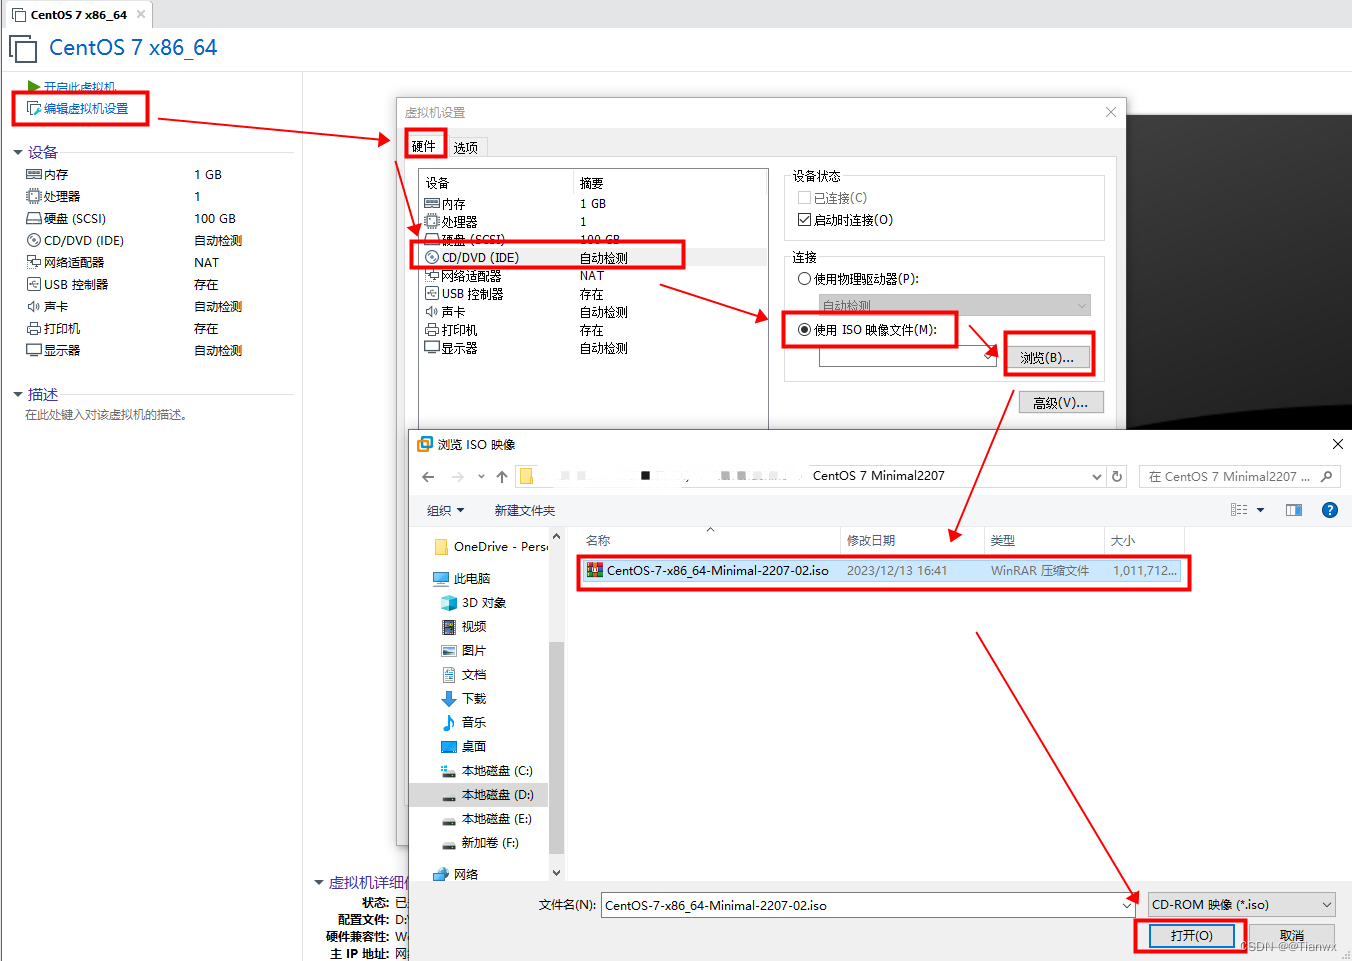Click the processor icon in main device panel
The image size is (1352, 961).
click(x=34, y=197)
